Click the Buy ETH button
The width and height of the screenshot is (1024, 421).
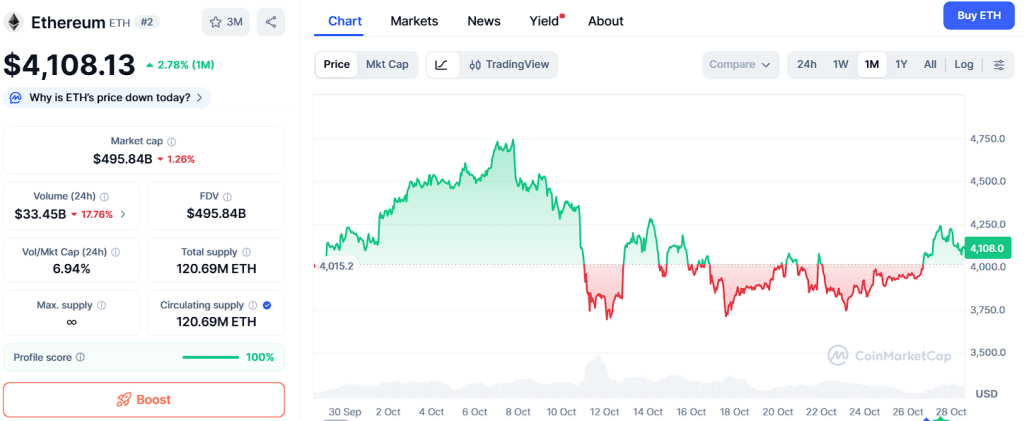pos(978,16)
